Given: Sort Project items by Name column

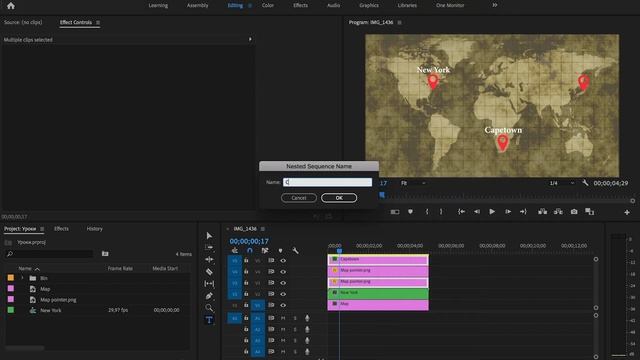Looking at the screenshot, I should (25, 269).
